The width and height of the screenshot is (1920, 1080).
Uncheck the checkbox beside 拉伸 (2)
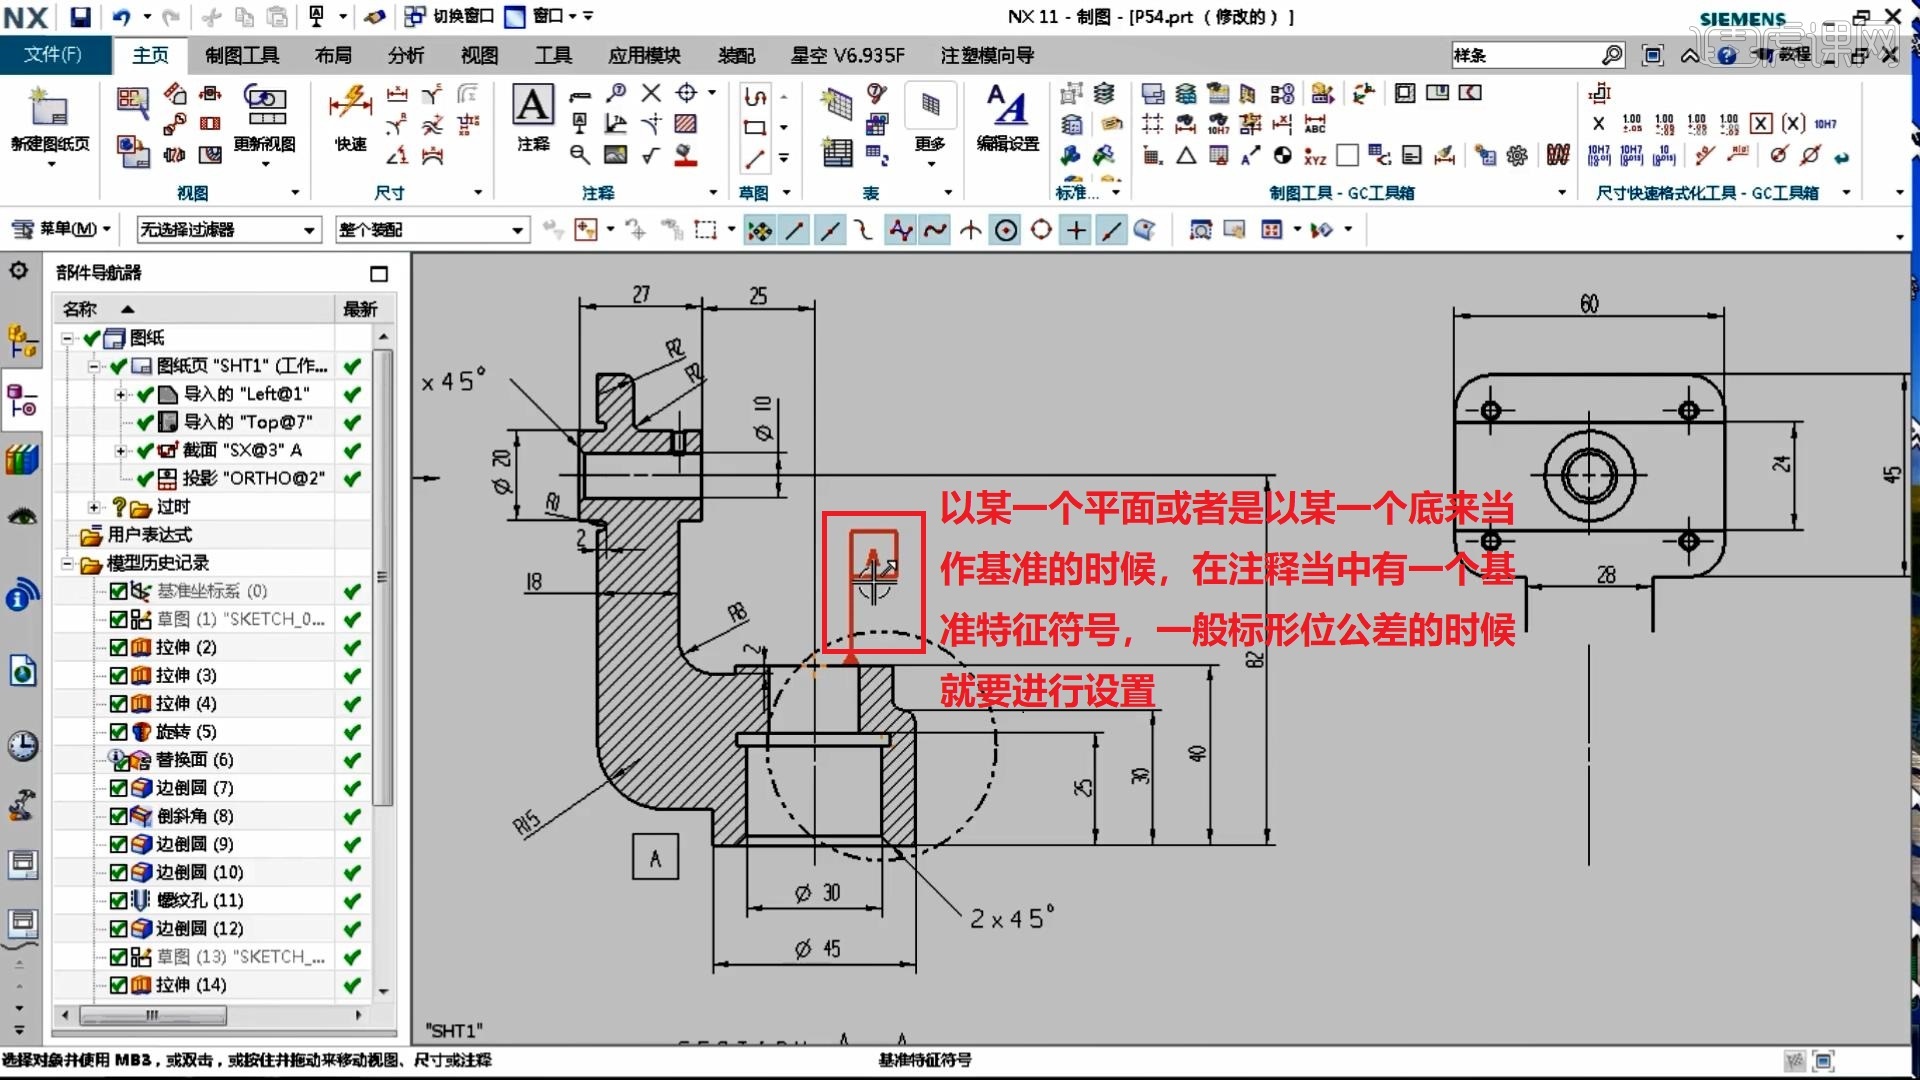pyautogui.click(x=117, y=647)
